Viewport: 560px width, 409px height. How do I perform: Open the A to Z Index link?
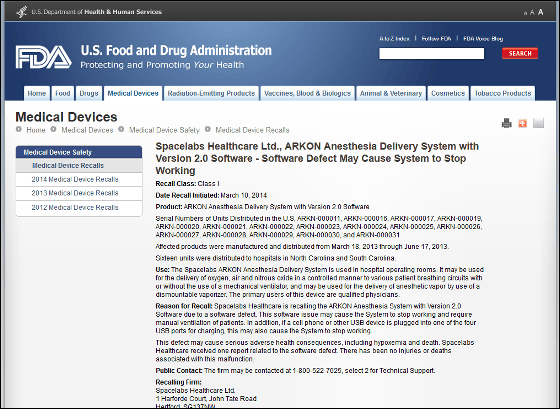(x=395, y=39)
